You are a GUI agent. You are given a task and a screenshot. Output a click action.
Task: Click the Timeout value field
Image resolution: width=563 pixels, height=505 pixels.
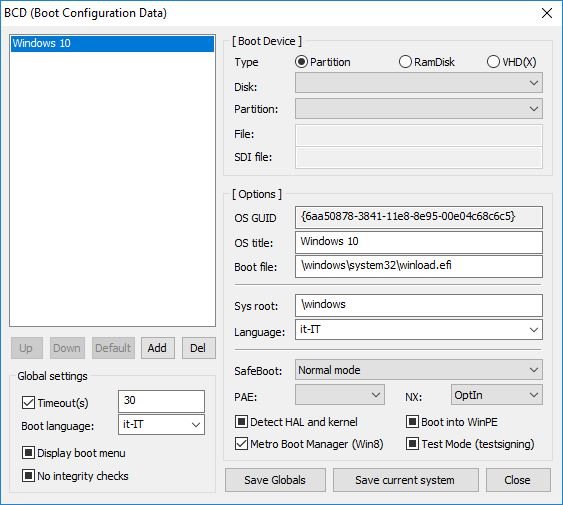point(161,401)
